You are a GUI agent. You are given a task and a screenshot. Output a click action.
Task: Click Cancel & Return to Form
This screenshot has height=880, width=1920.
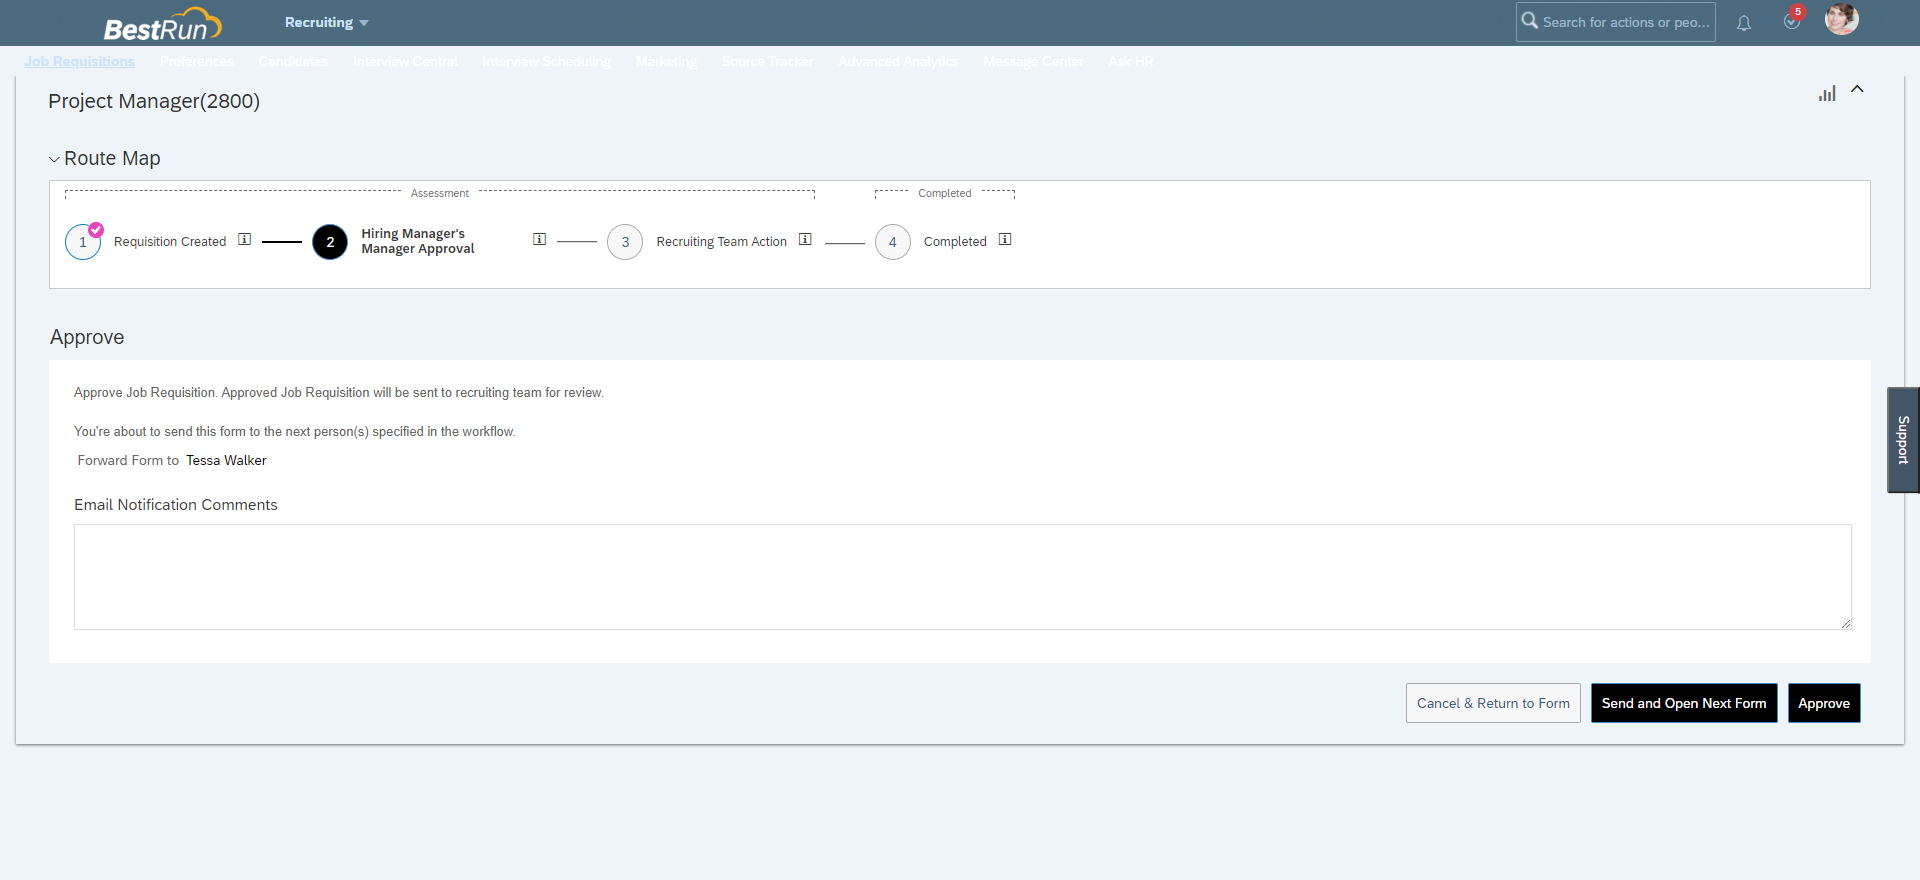1493,703
